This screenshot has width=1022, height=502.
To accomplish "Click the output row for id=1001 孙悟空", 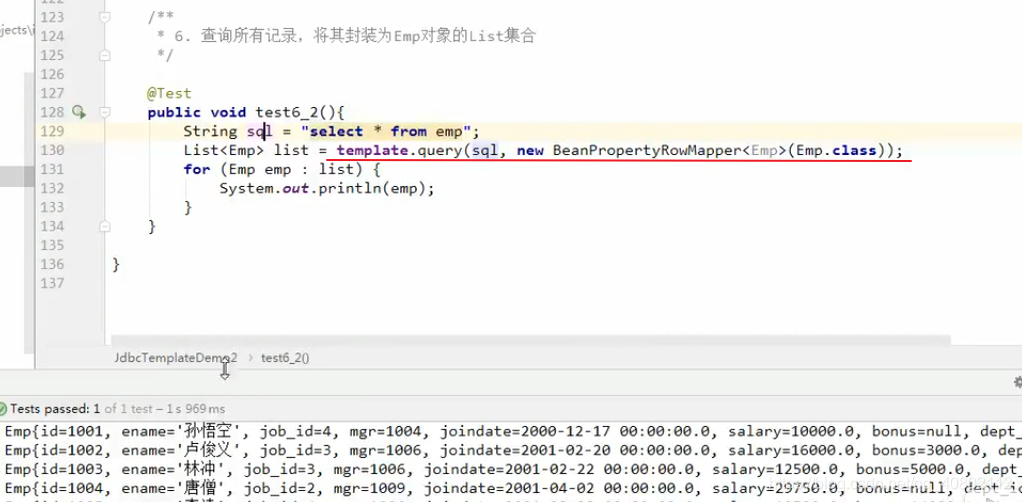I will pos(511,431).
